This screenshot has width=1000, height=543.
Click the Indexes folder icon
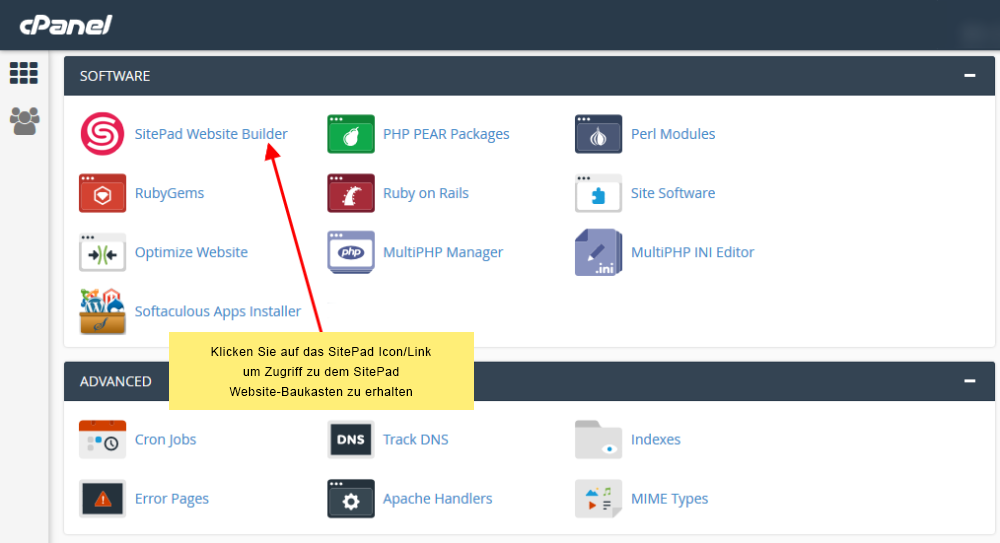pos(598,439)
